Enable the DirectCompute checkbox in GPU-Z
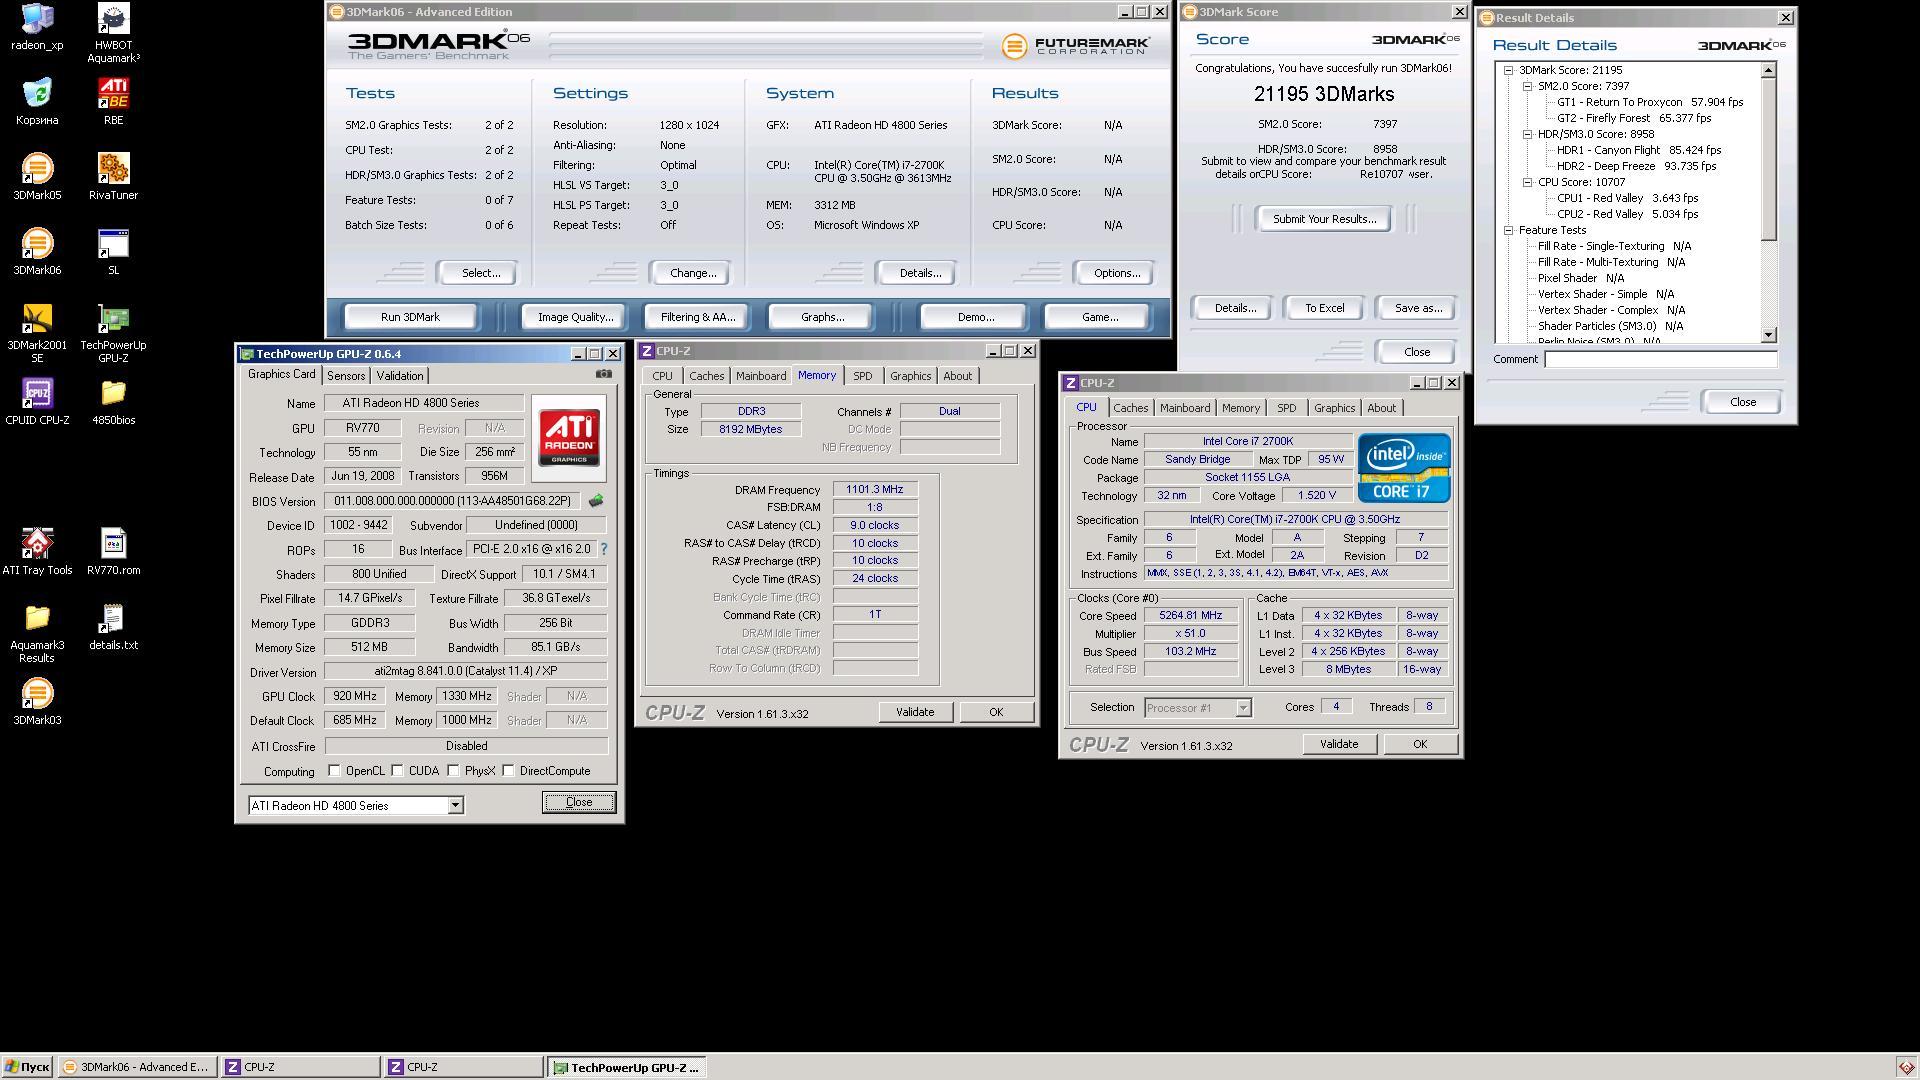Viewport: 1920px width, 1080px height. click(x=509, y=771)
